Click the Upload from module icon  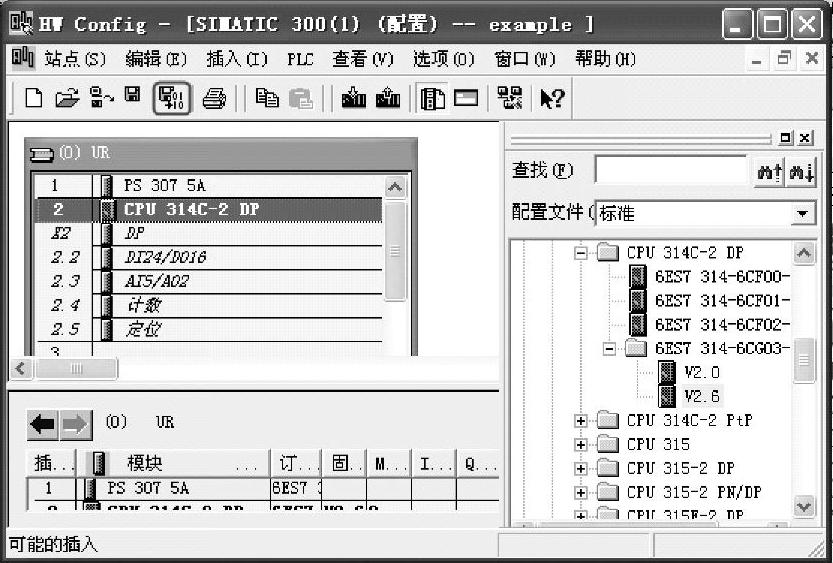pyautogui.click(x=388, y=98)
